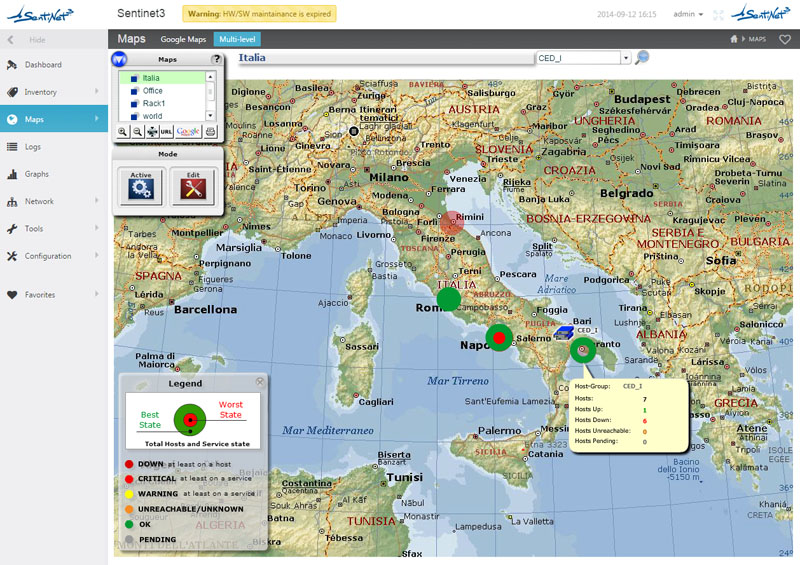This screenshot has height=565, width=800.
Task: Expand the Configuration submenu arrow
Action: (x=96, y=255)
